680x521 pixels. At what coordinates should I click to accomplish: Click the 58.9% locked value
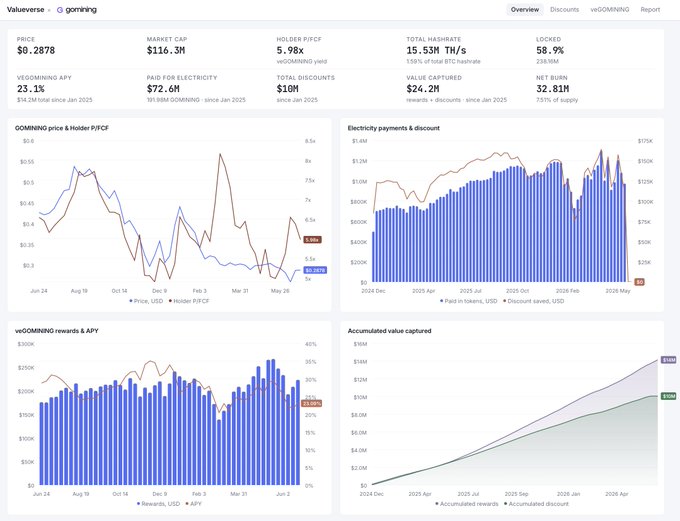[550, 51]
